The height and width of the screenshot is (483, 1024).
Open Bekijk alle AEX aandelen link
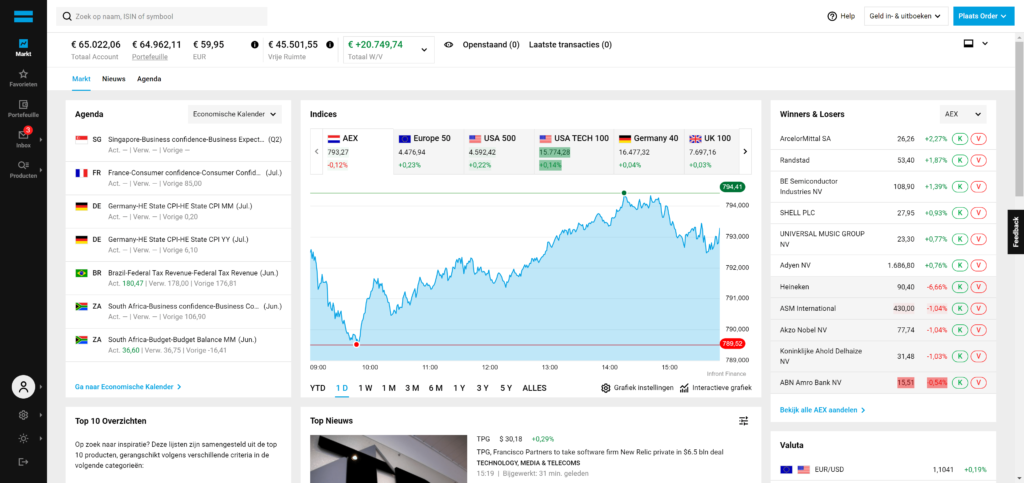pyautogui.click(x=823, y=410)
